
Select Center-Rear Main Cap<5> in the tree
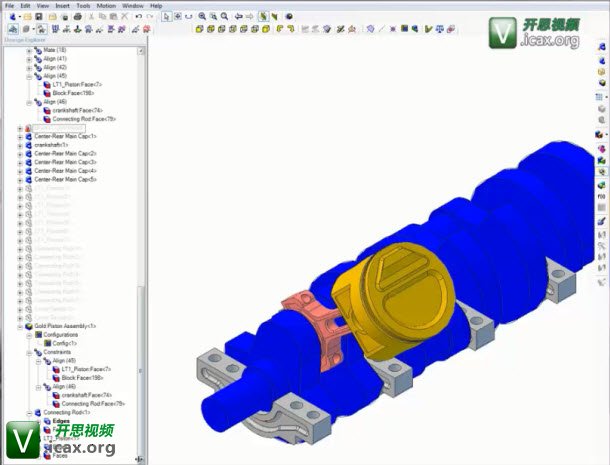tap(65, 179)
